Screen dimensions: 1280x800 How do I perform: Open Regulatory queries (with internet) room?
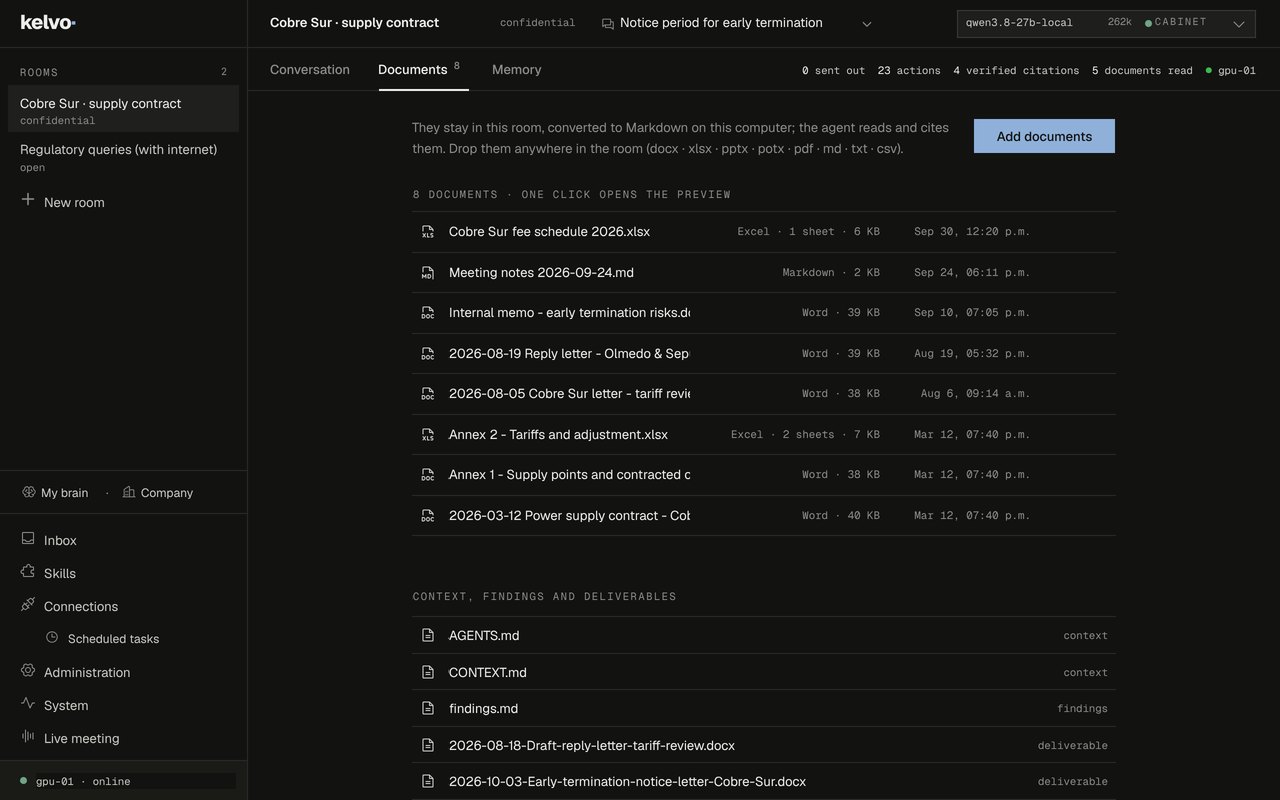(x=123, y=157)
